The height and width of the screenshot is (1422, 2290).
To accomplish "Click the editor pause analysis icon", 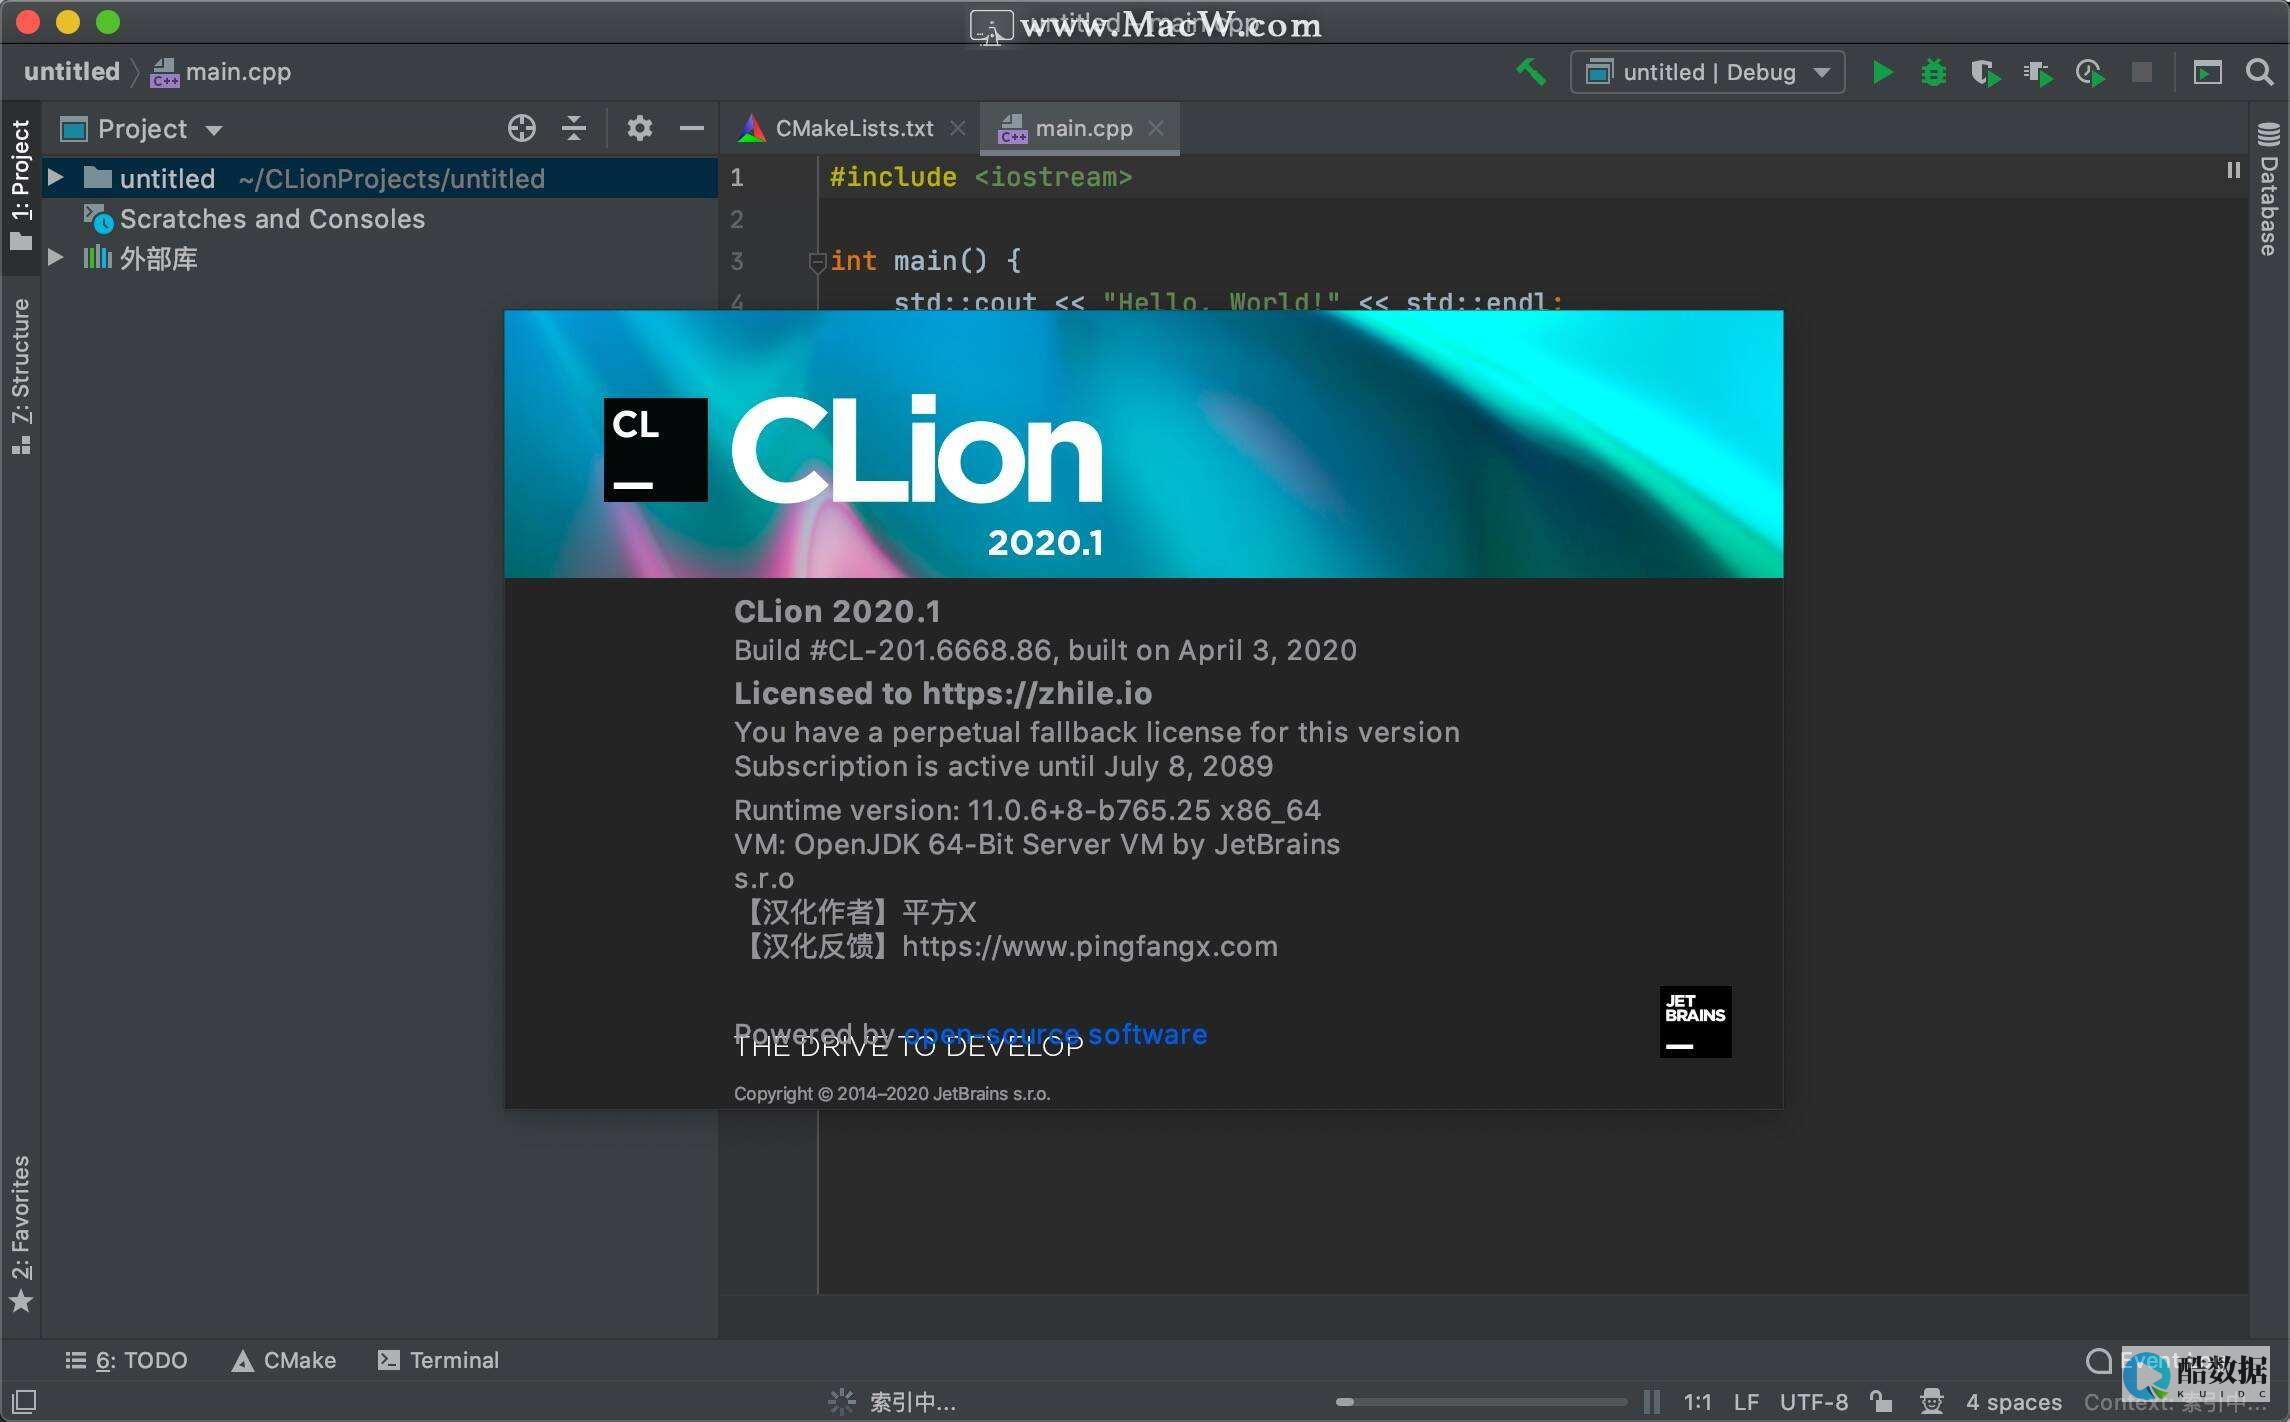I will coord(2233,171).
